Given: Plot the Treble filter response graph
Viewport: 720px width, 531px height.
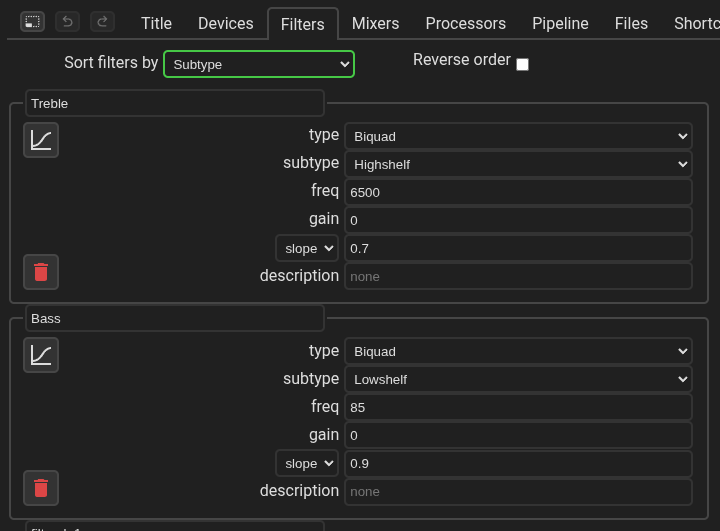Looking at the screenshot, I should (x=41, y=140).
